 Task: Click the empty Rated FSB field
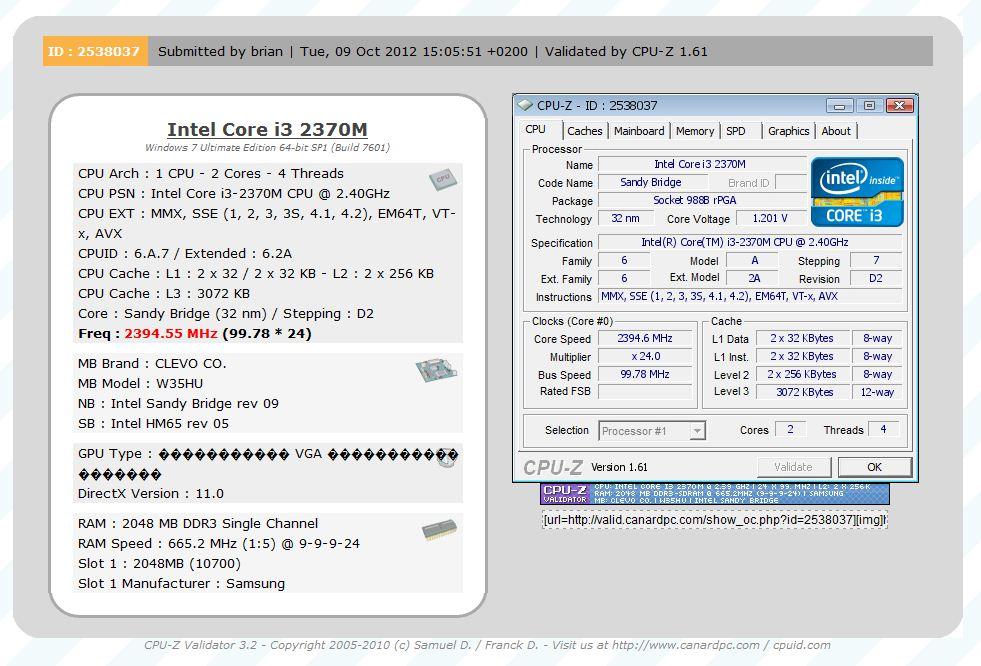[645, 391]
